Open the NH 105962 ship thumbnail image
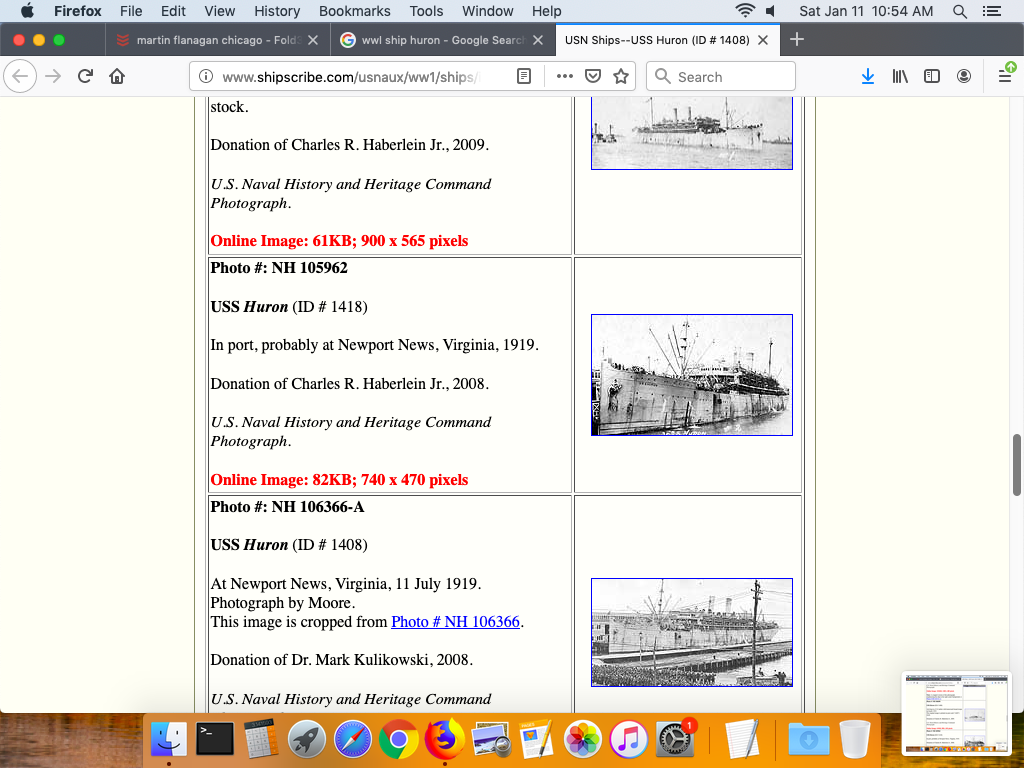1024x768 pixels. coord(691,375)
